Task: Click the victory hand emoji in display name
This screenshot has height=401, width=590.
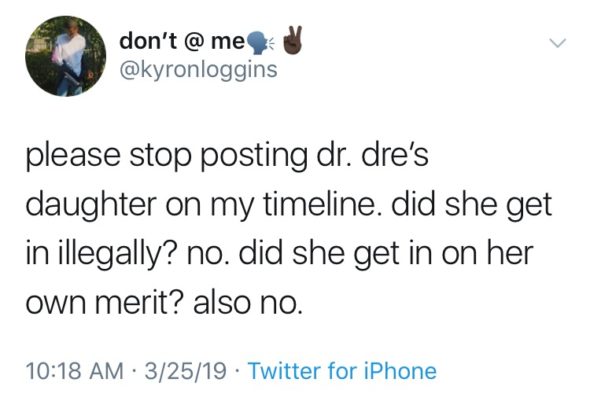Action: [x=292, y=39]
